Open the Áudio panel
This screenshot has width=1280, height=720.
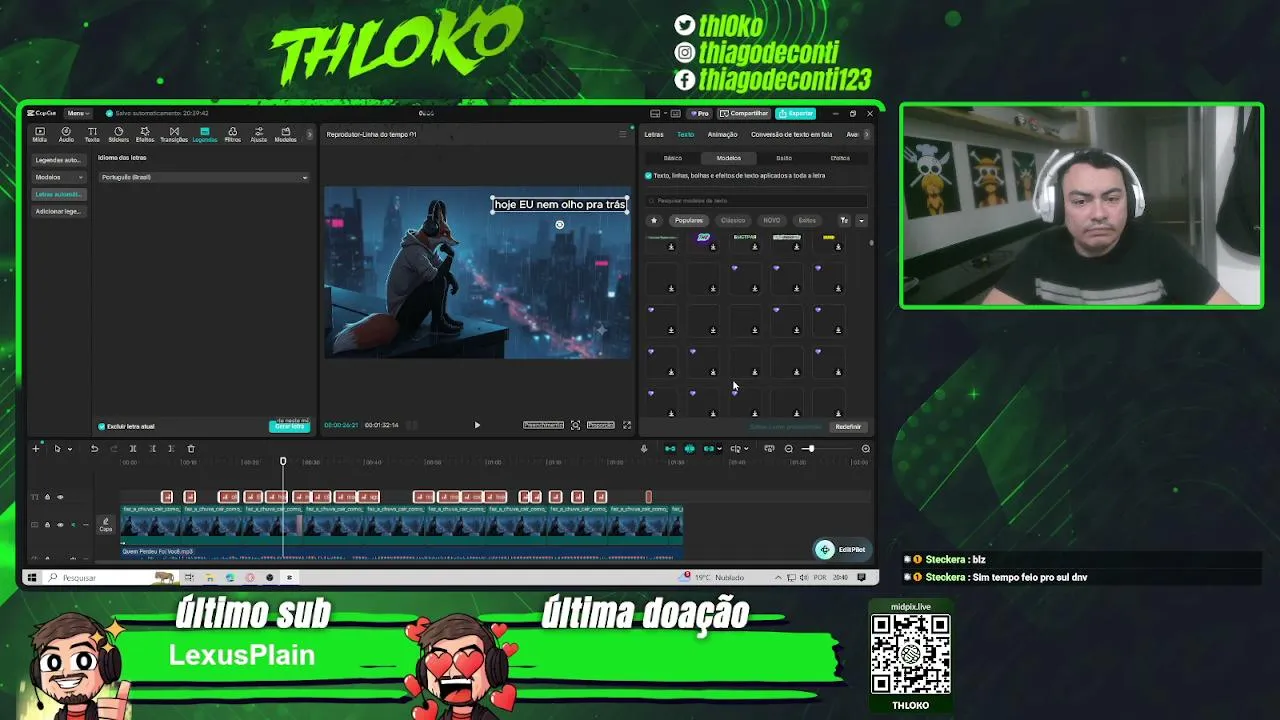coord(66,134)
